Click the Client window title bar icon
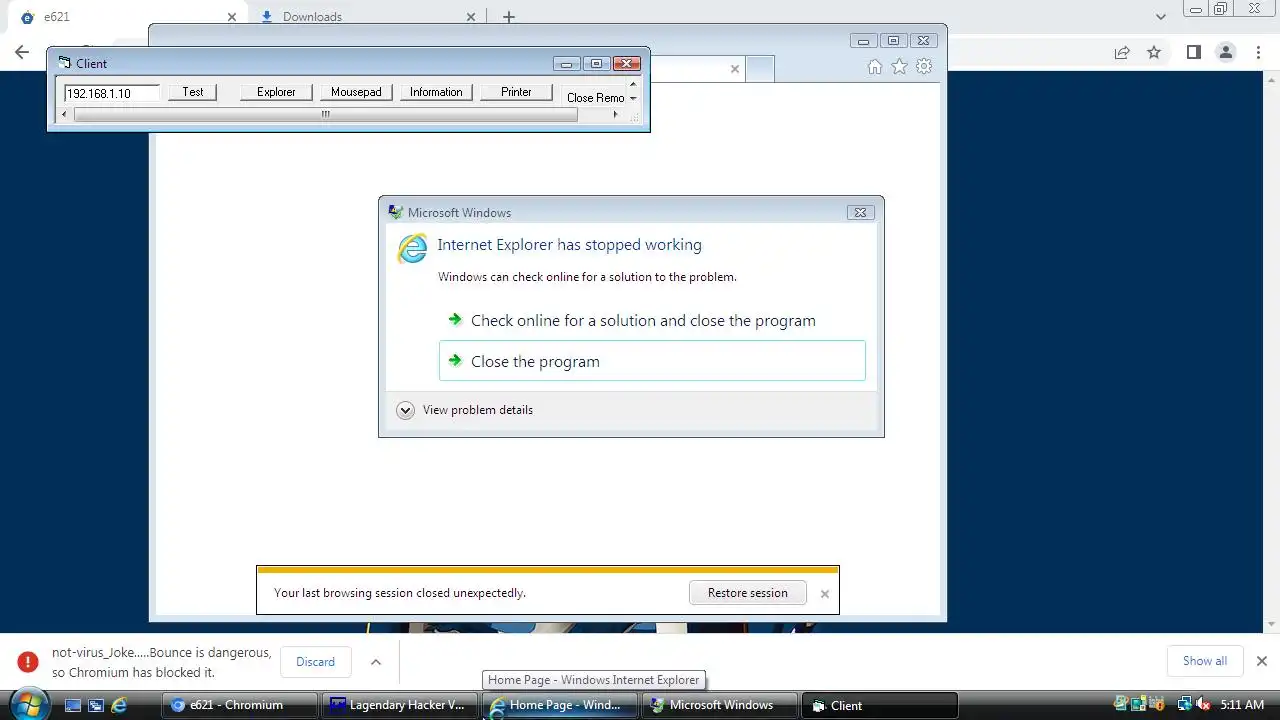The height and width of the screenshot is (720, 1280). [65, 63]
